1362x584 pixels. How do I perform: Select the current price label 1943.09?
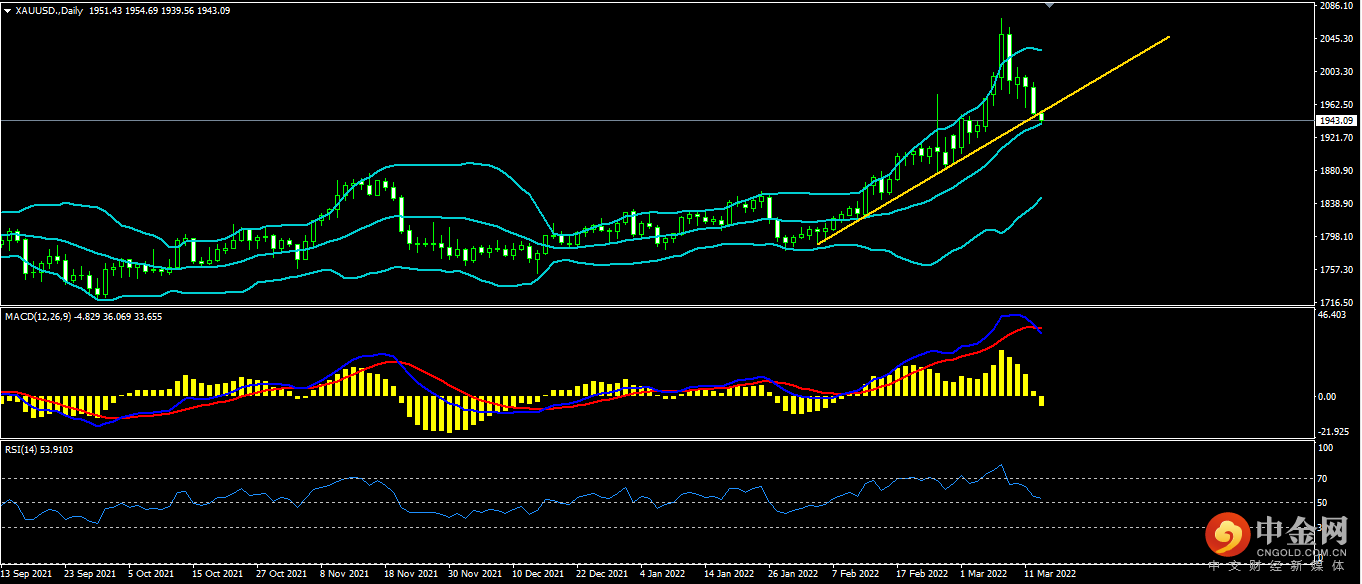[1335, 120]
